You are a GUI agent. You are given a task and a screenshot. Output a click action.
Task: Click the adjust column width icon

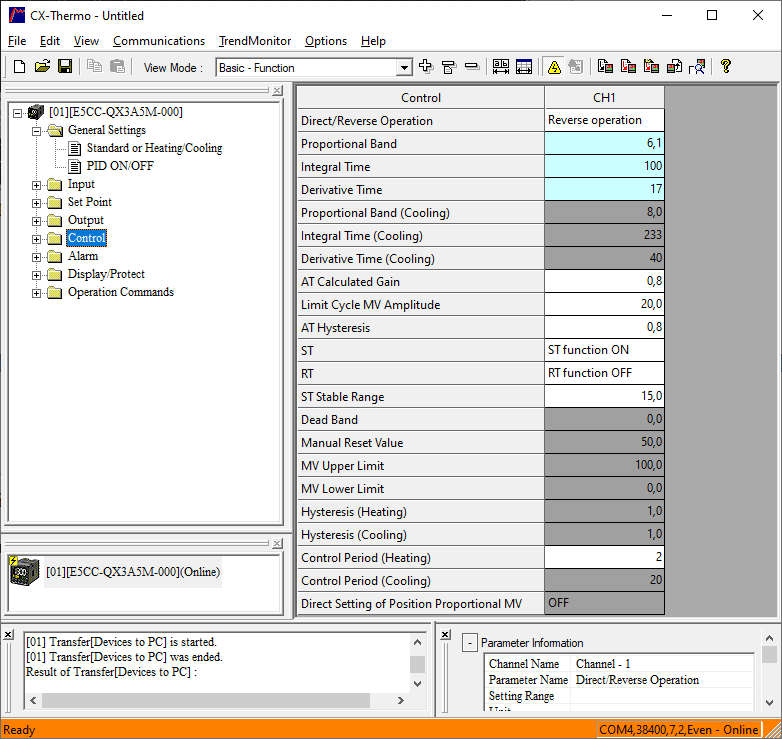pos(501,66)
